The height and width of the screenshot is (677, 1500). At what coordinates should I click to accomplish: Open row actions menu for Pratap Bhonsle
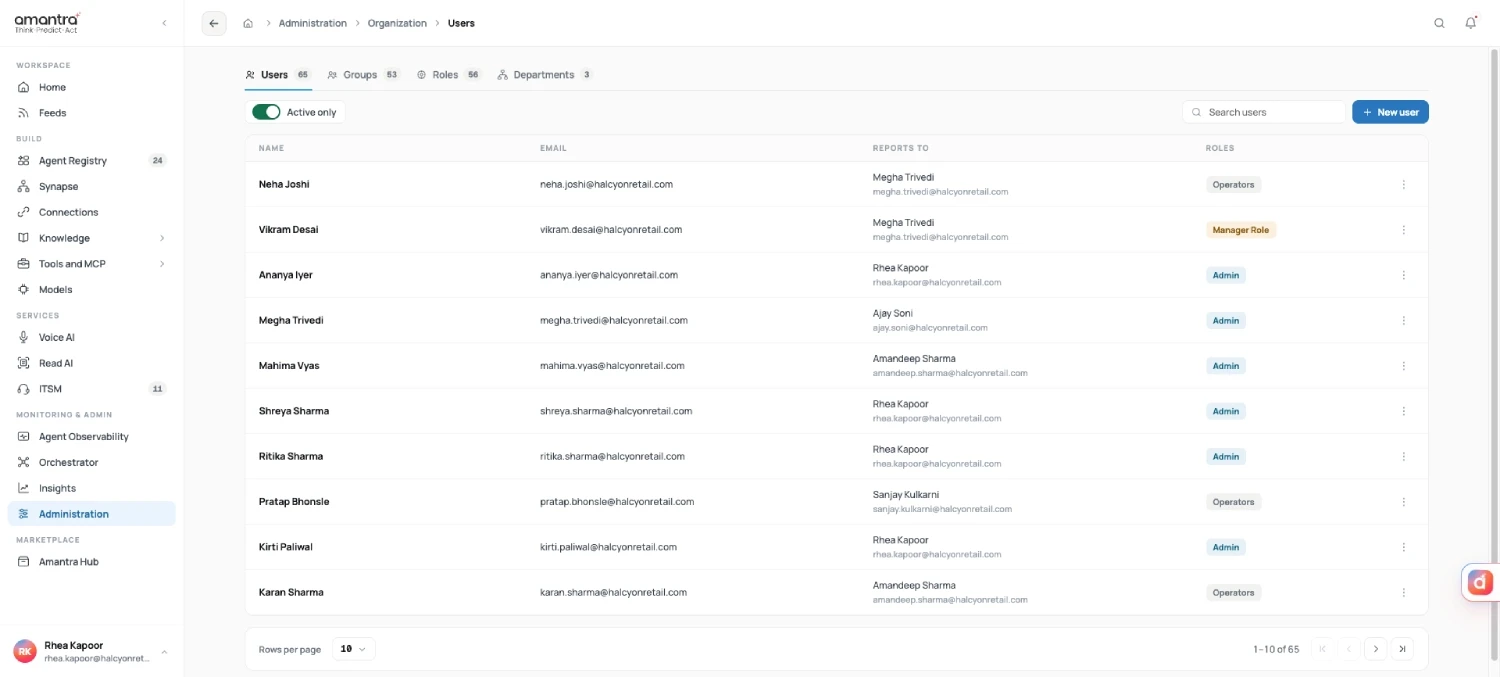click(1404, 502)
